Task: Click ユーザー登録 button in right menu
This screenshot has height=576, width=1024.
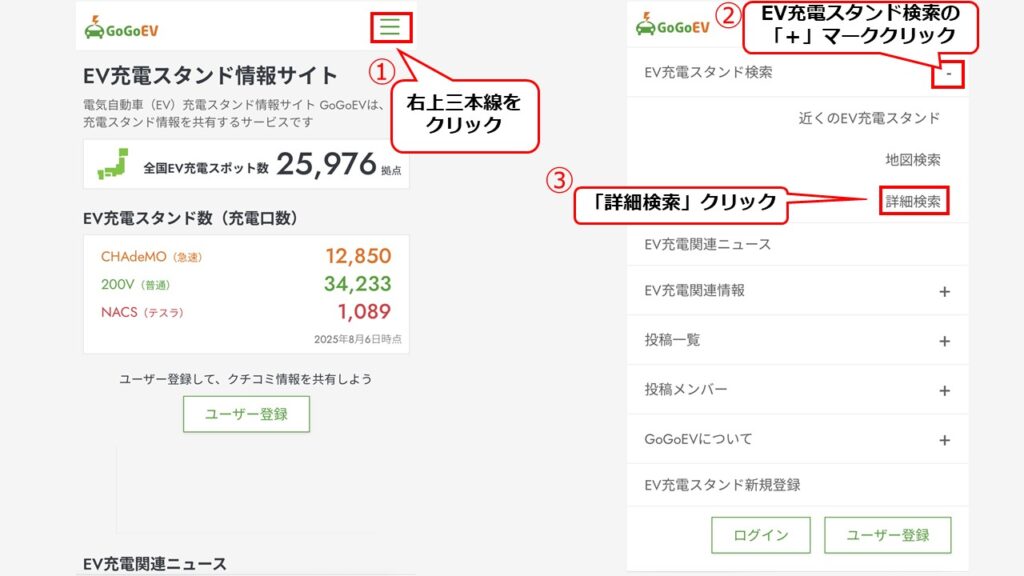Action: tap(888, 535)
